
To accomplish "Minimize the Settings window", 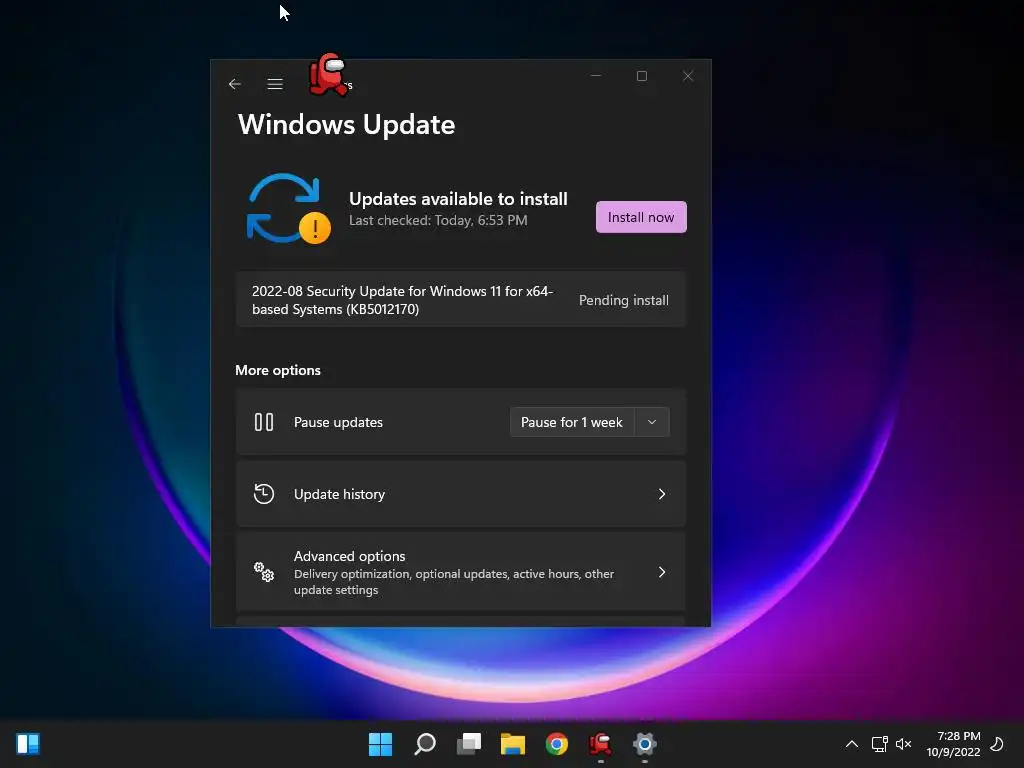I will point(596,76).
